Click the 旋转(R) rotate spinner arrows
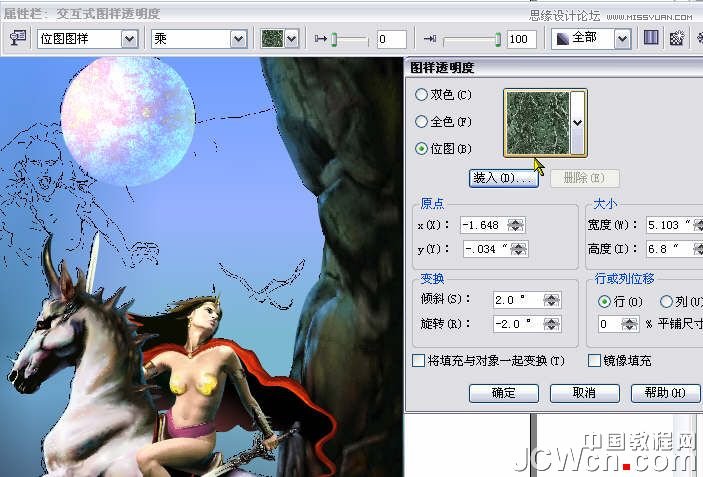The image size is (703, 477). 551,324
